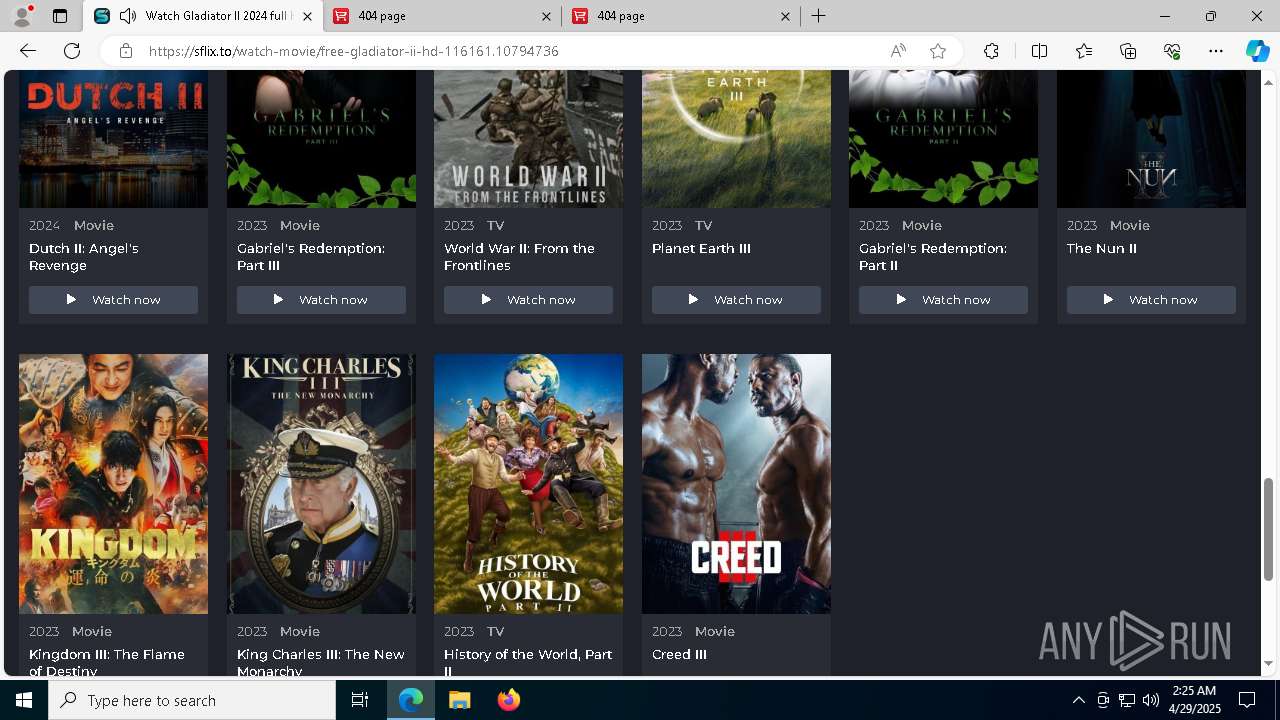1280x720 pixels.
Task: Open Read aloud icon in address bar
Action: [898, 51]
